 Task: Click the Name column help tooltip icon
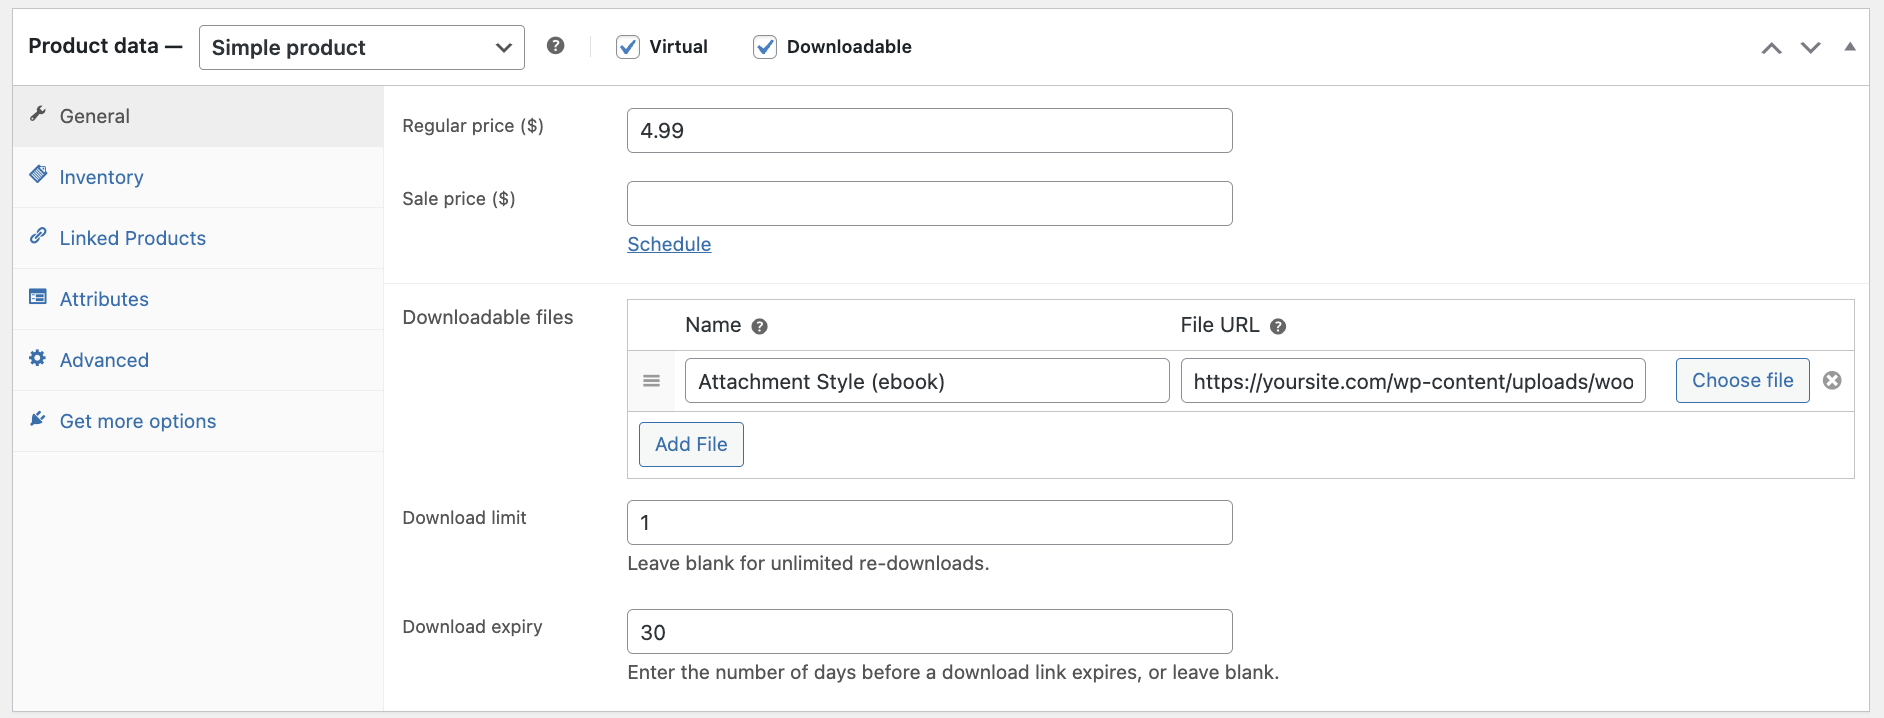coord(759,326)
